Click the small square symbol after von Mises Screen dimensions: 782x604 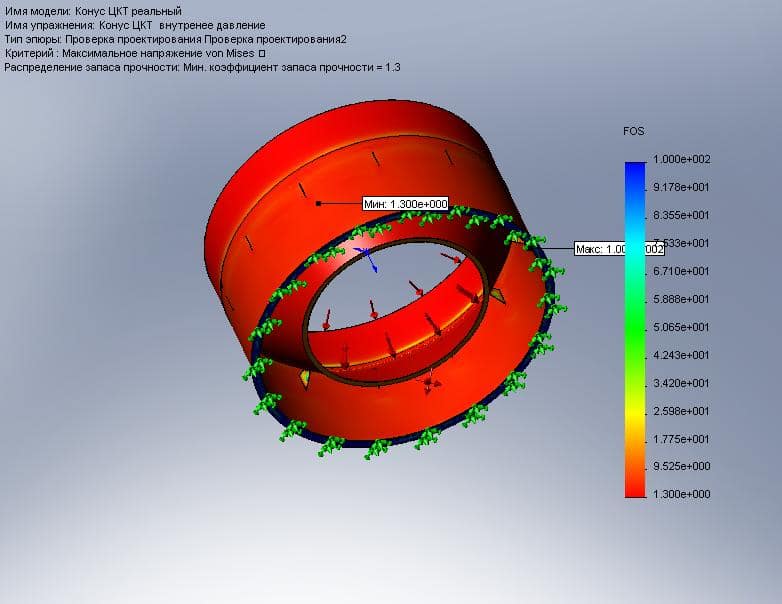coord(262,53)
